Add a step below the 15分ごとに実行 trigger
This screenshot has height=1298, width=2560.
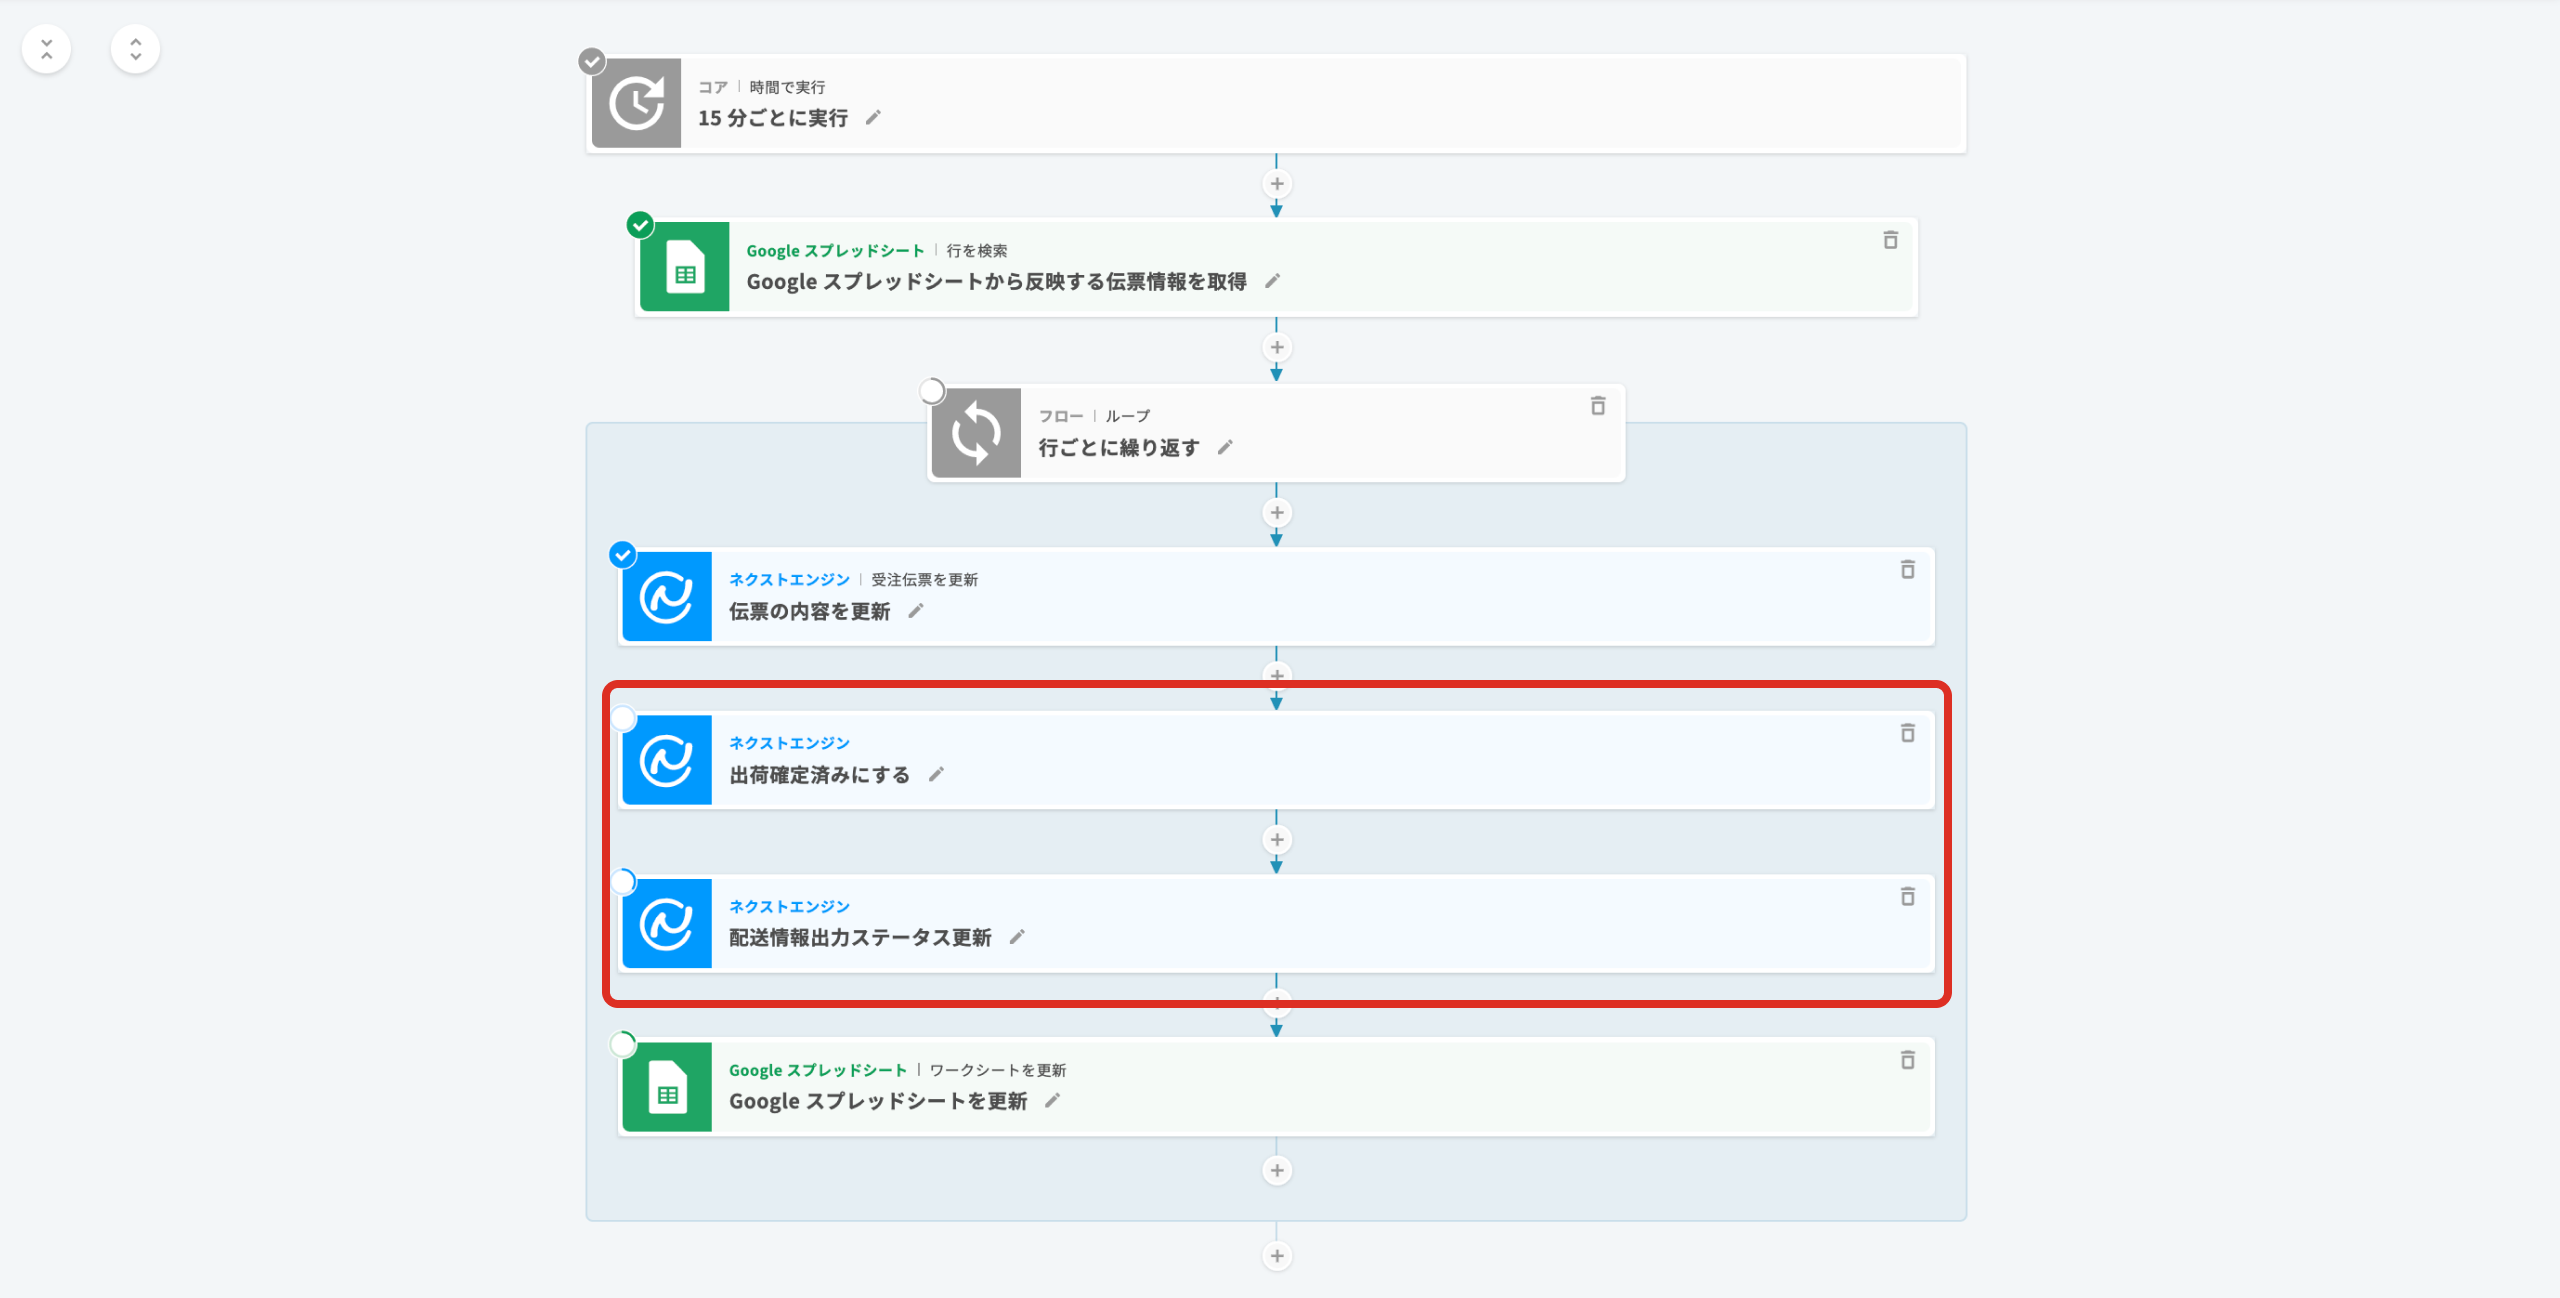[x=1277, y=184]
